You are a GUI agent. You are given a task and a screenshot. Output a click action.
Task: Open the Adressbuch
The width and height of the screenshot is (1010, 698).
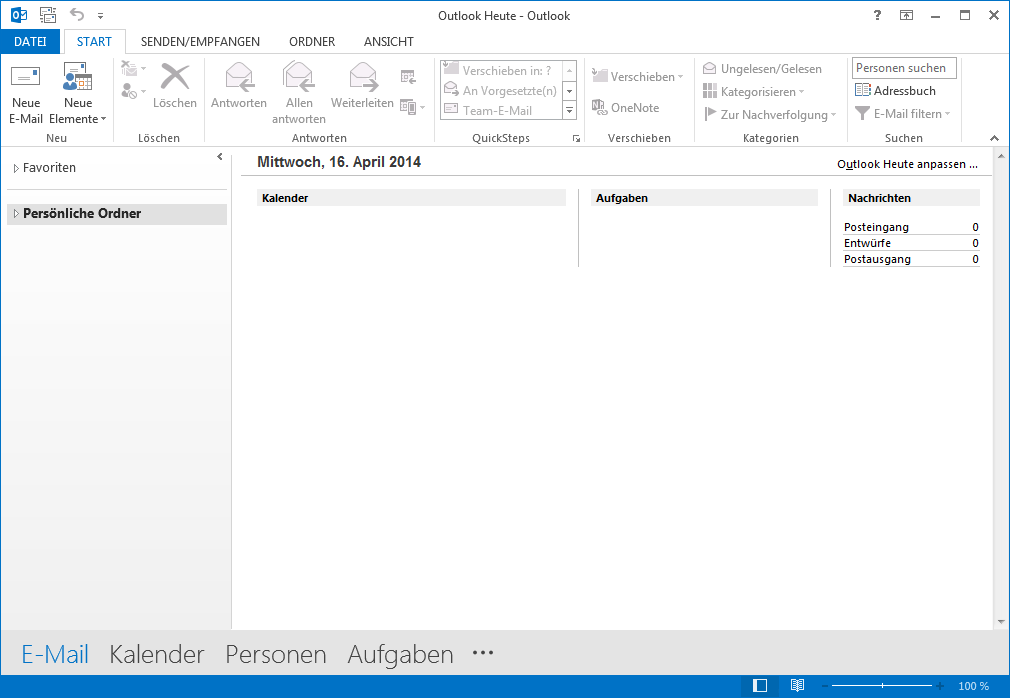895,91
